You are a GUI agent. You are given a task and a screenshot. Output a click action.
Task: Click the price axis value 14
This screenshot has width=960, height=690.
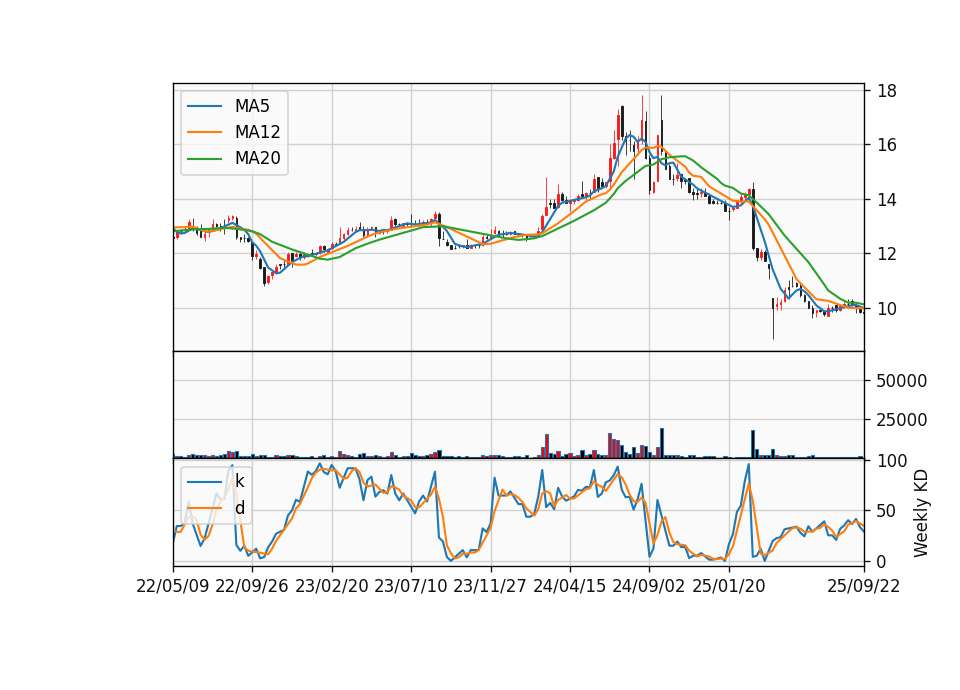click(887, 200)
